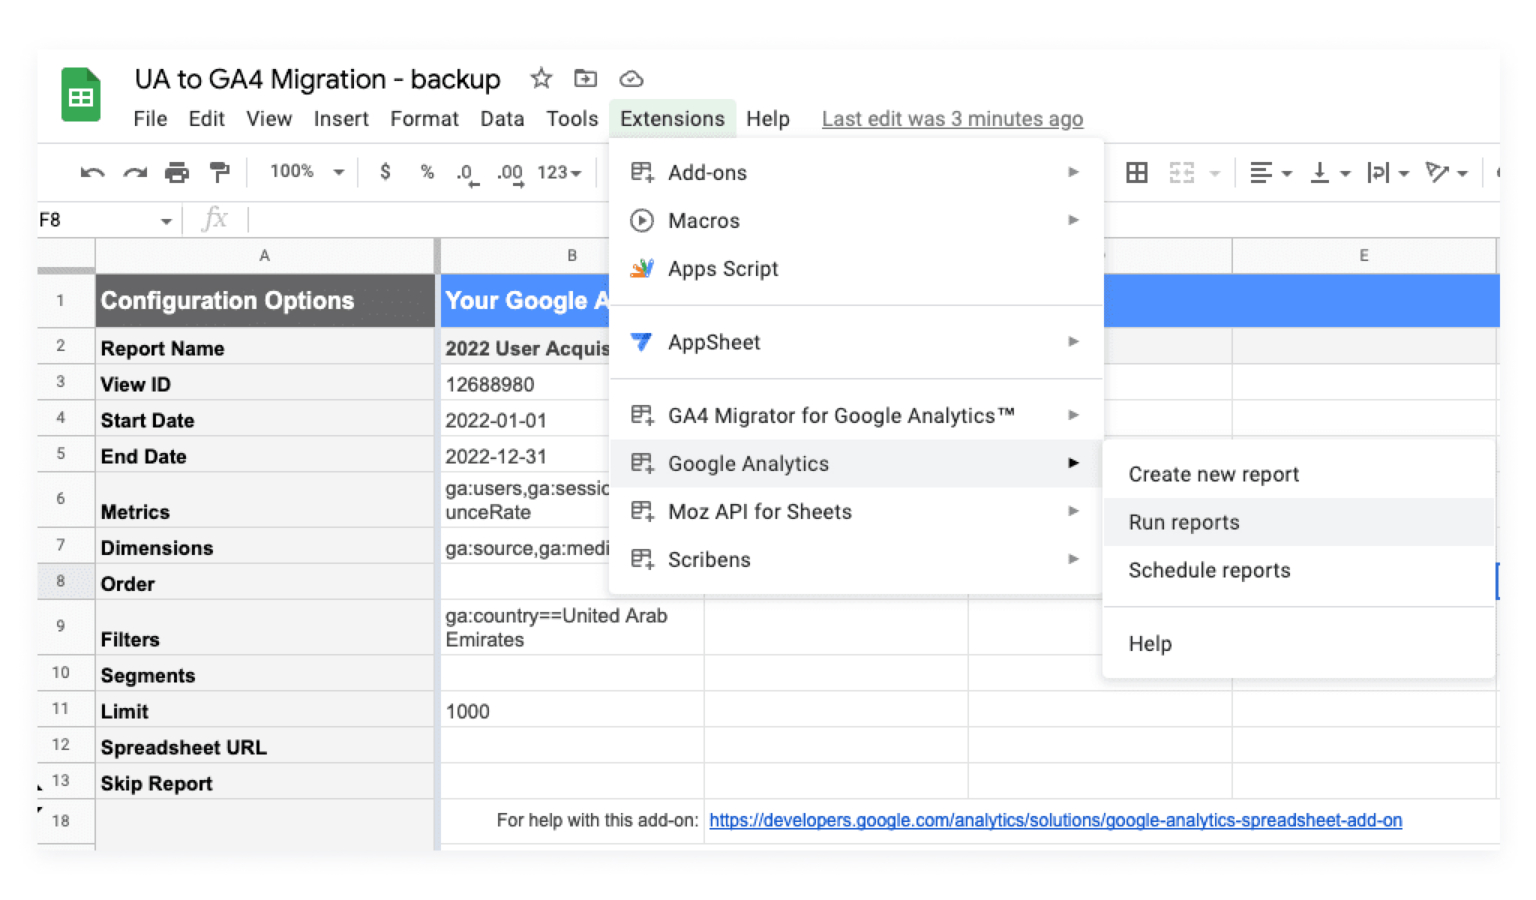Select the View ID value 12688980
Image resolution: width=1536 pixels, height=900 pixels.
524,384
